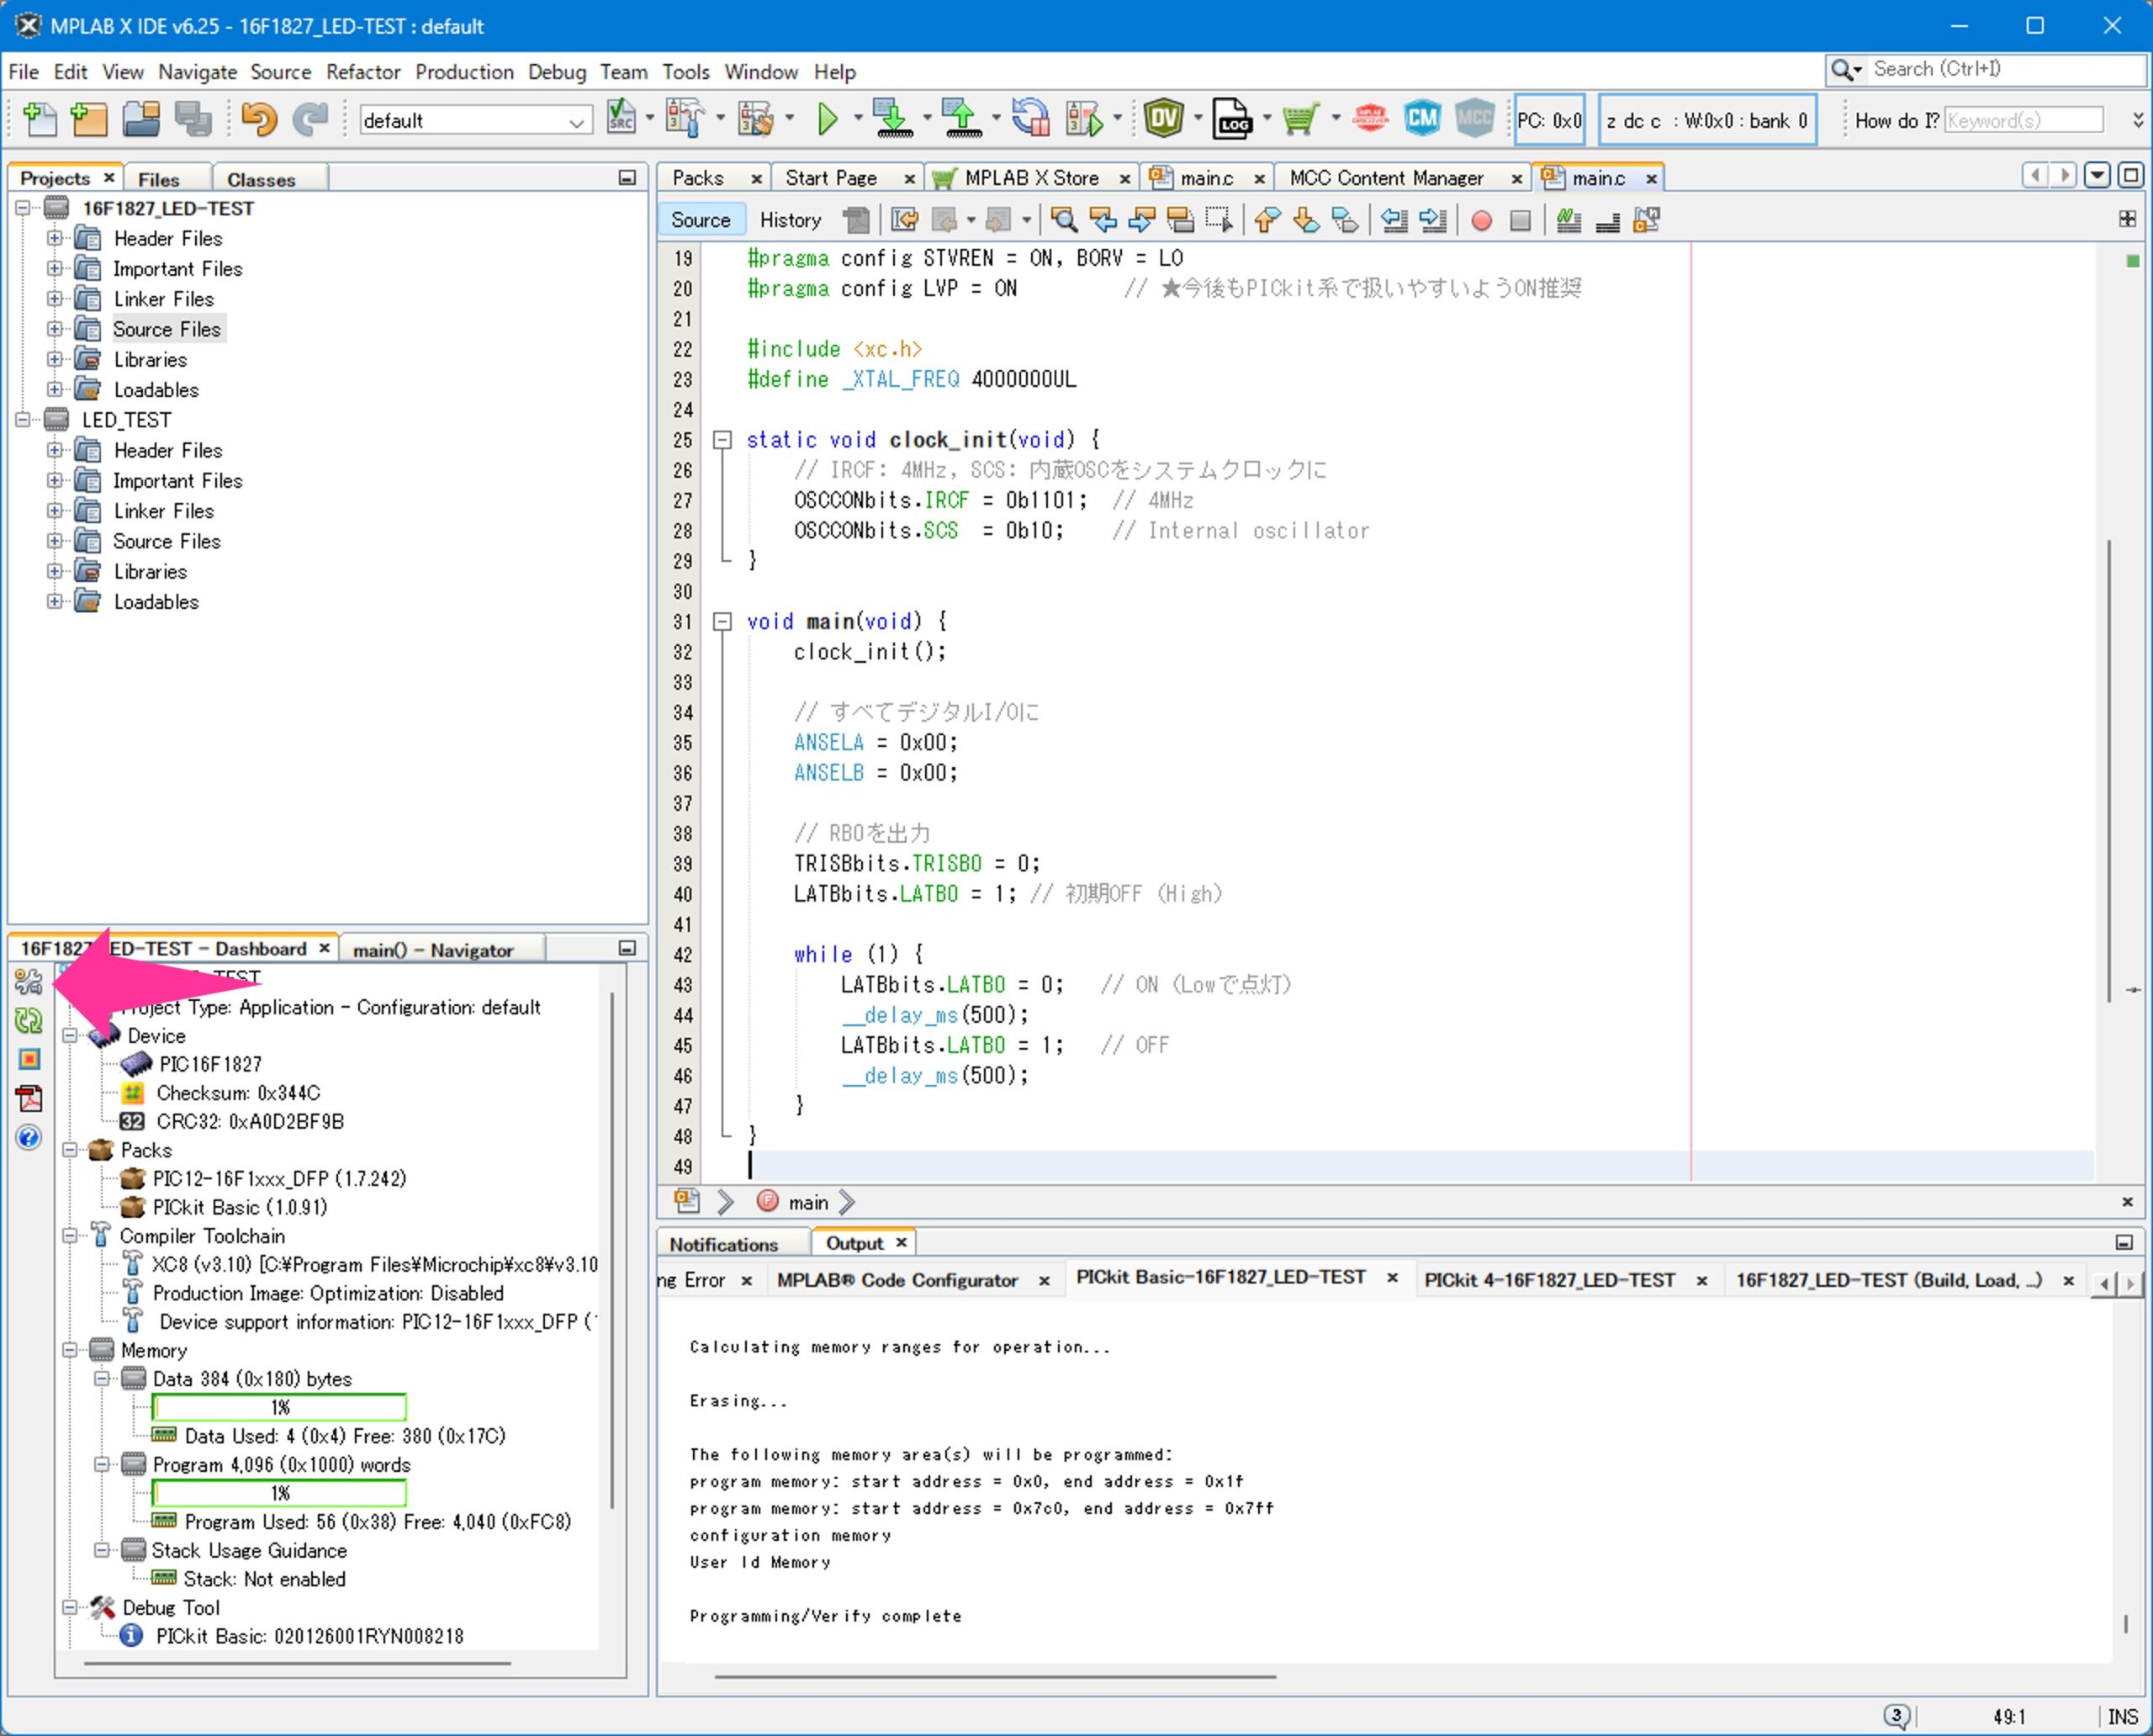Open the PICkit 4-16F1827_LED-TEST output tab
Viewport: 2153px width, 1736px height.
(x=1548, y=1280)
